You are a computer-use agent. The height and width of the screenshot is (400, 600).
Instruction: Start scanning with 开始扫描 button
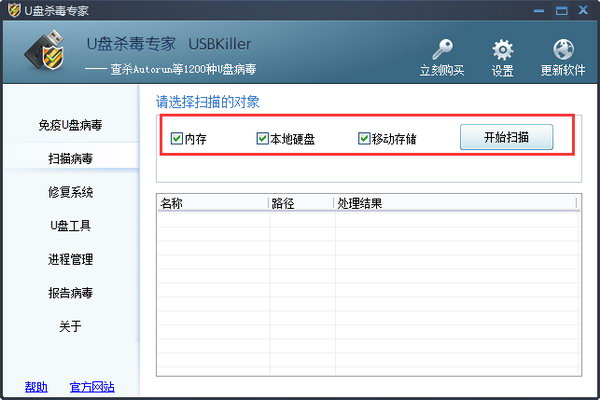[506, 137]
